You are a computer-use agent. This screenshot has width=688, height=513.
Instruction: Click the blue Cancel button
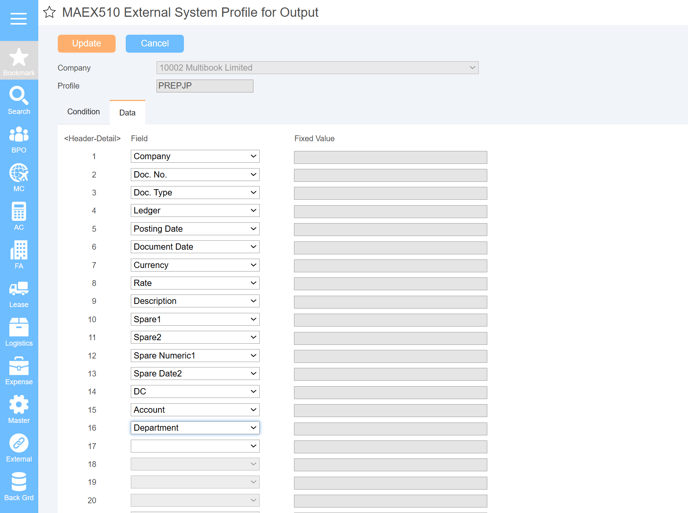click(154, 43)
